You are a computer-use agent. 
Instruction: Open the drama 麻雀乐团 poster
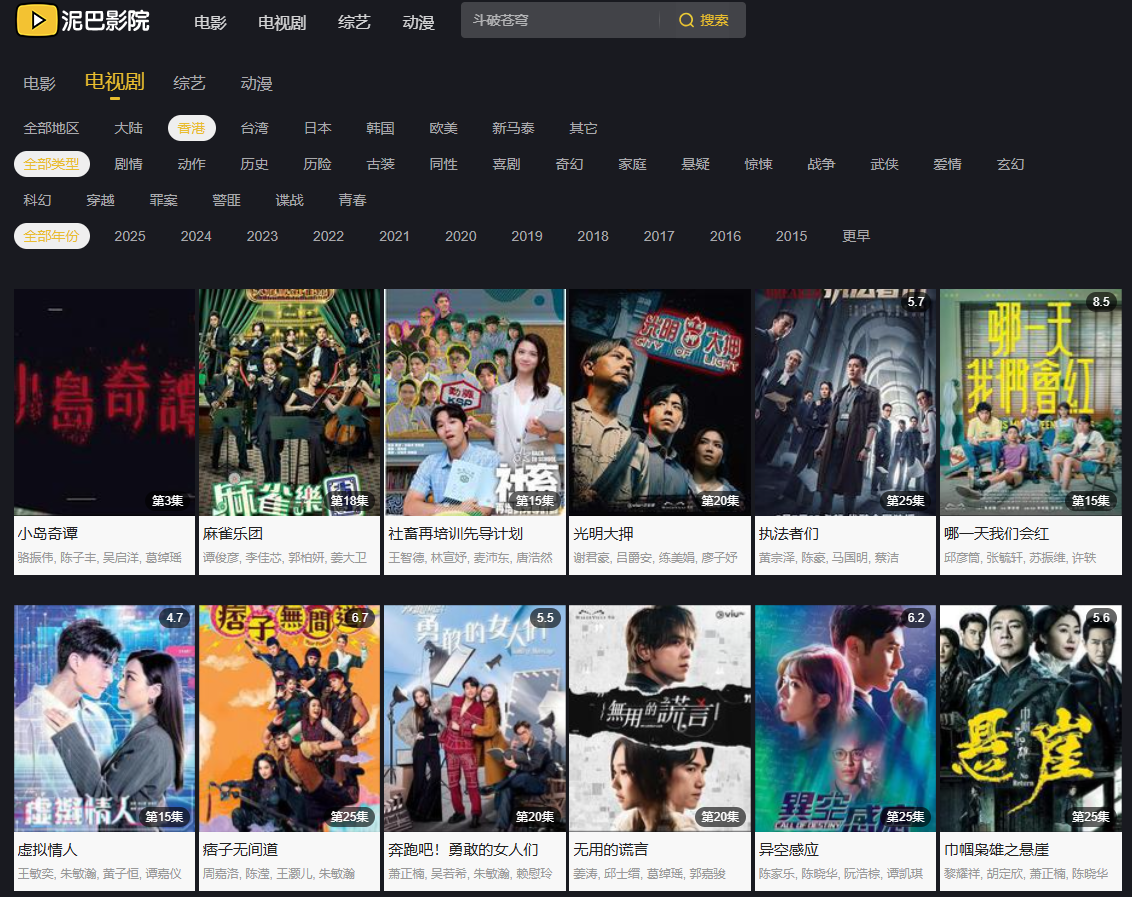tap(289, 402)
